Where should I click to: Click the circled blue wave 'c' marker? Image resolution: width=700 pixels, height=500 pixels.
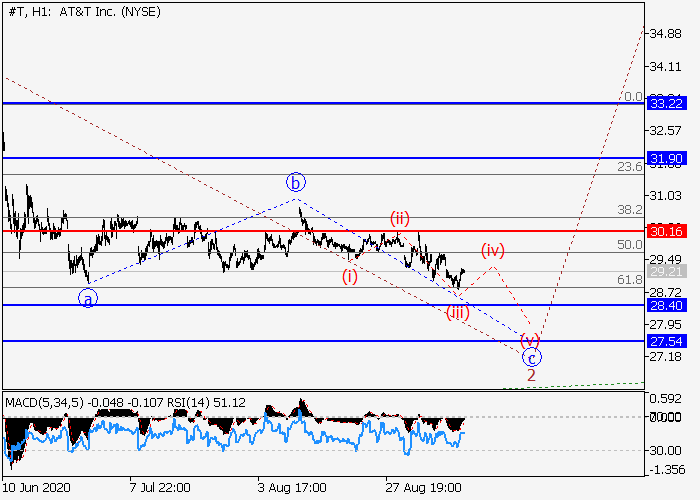[x=532, y=357]
